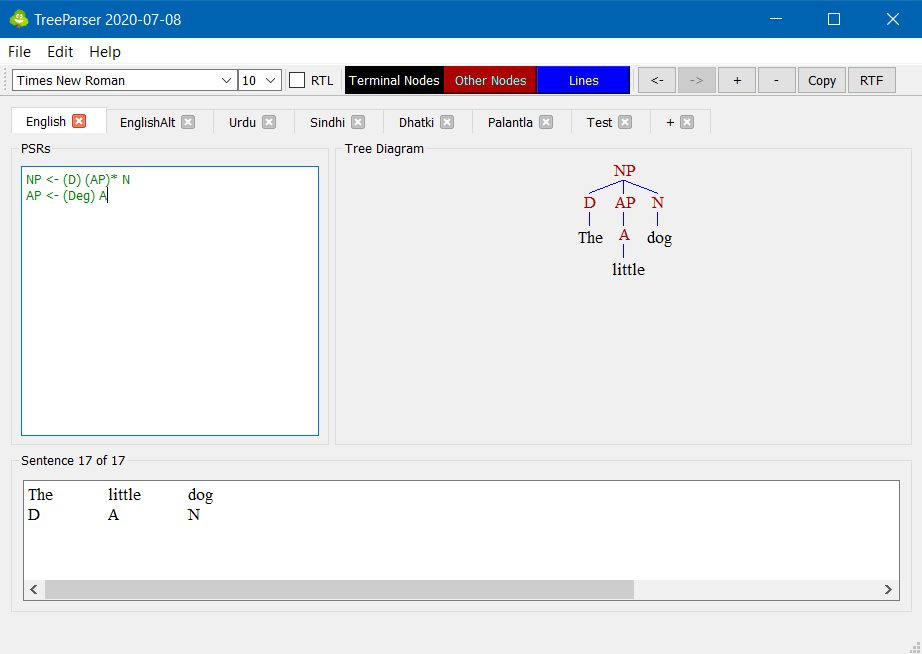The height and width of the screenshot is (654, 922).
Task: Open the font size dropdown
Action: [x=271, y=81]
